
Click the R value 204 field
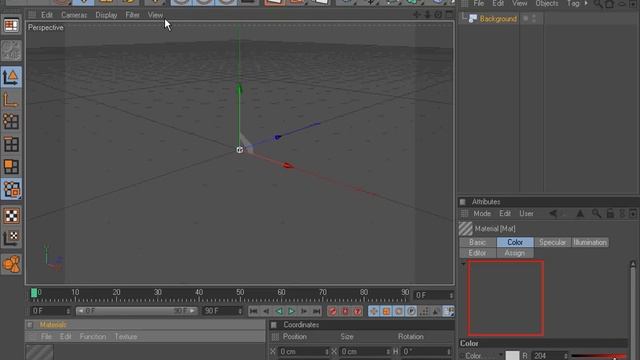[547, 356]
